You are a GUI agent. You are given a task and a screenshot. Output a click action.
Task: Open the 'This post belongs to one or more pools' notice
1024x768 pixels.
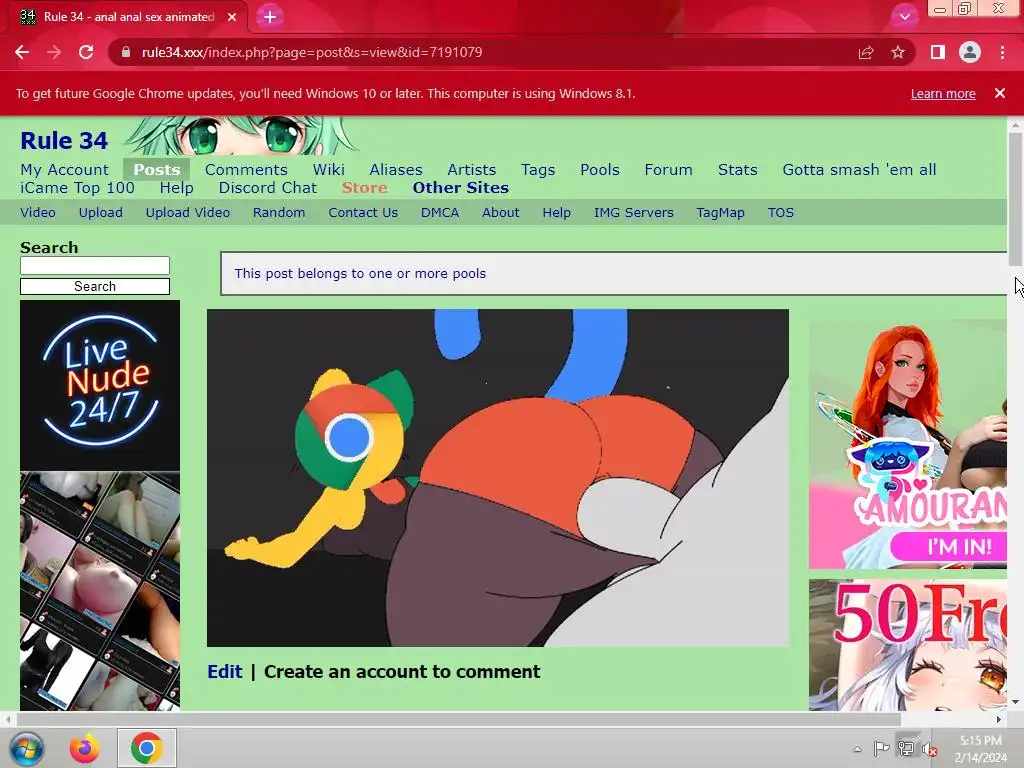(x=360, y=274)
